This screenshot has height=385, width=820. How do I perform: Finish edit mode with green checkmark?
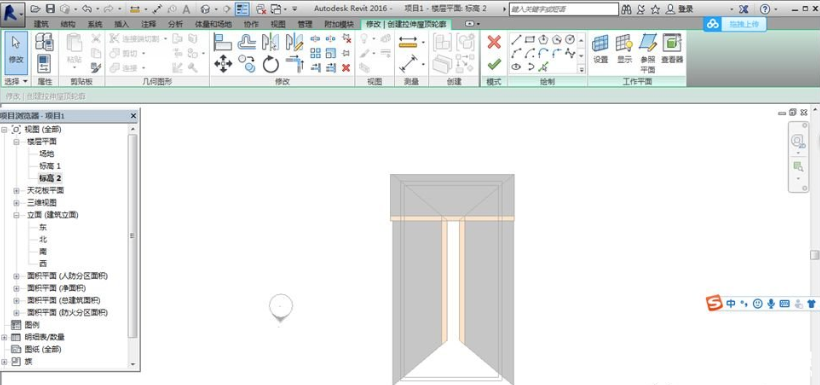pyautogui.click(x=494, y=64)
